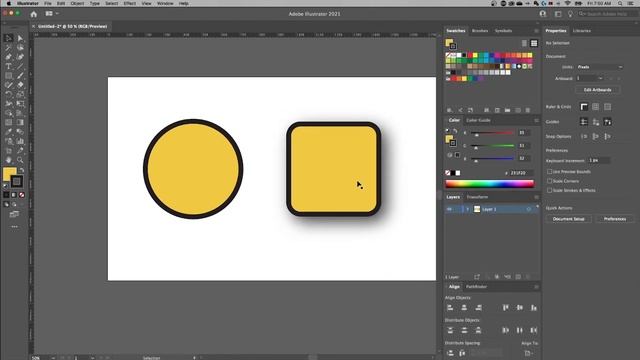Toggle Show Grid button in Properties
The height and width of the screenshot is (360, 640).
click(596, 107)
